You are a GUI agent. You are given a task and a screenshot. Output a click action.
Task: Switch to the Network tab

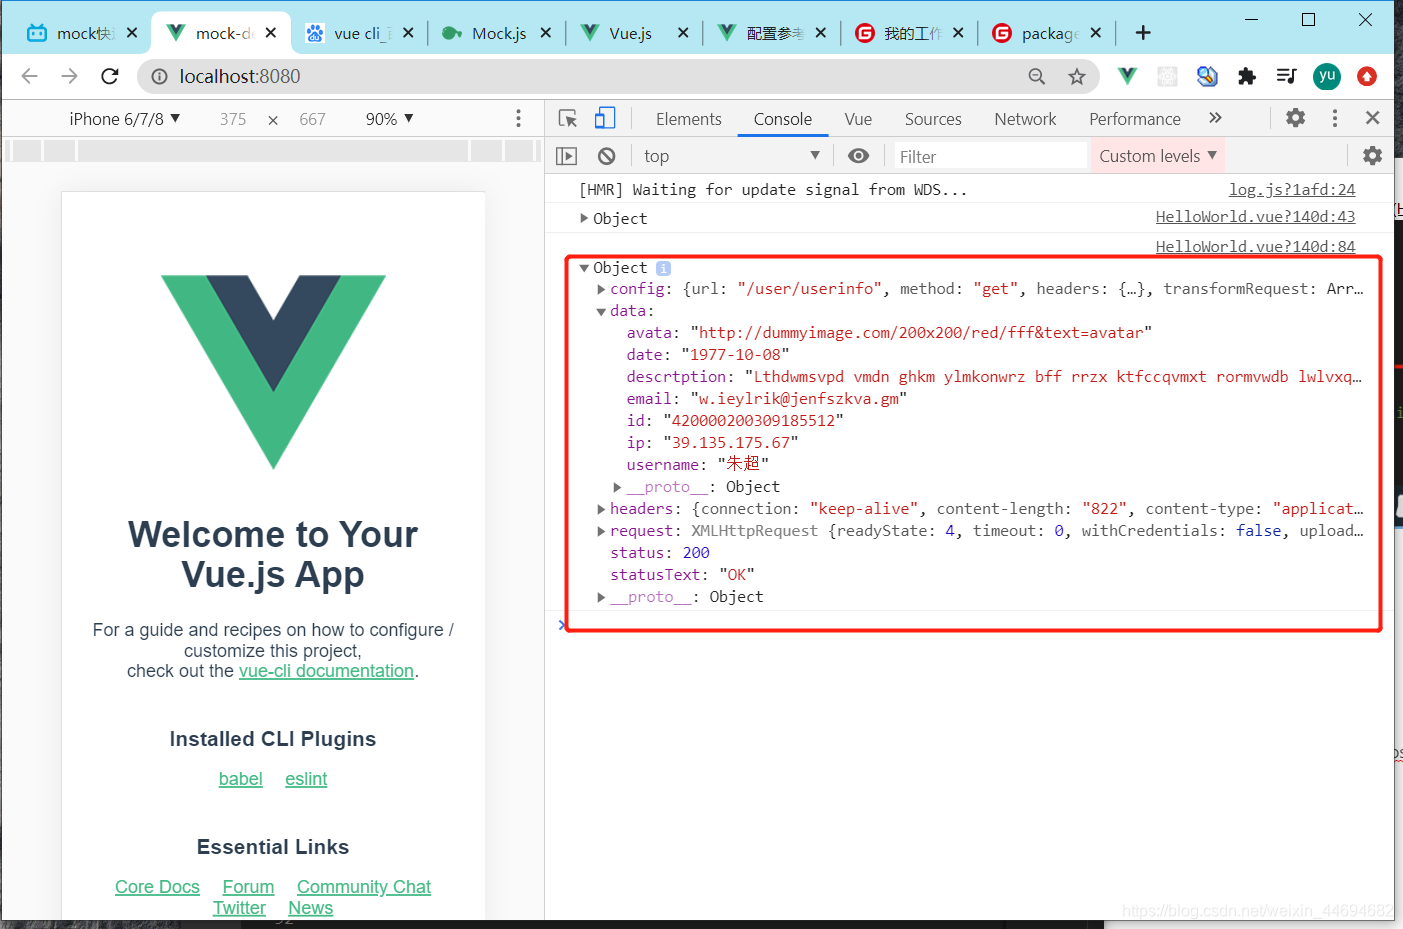[1025, 119]
